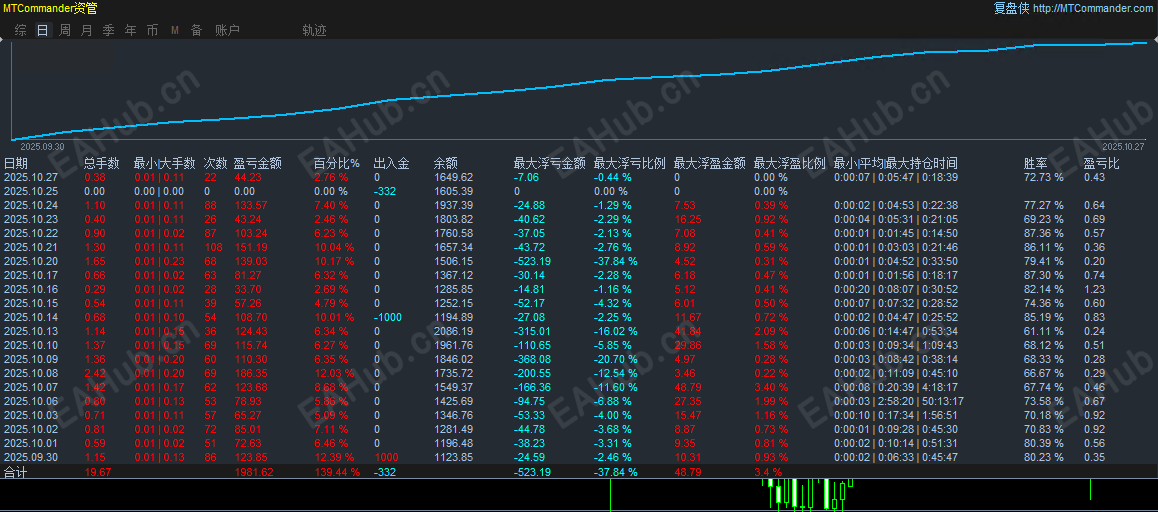Screen dimensions: 1158x512
Task: Click the 12.39 % percentage cell
Action: click(x=334, y=457)
